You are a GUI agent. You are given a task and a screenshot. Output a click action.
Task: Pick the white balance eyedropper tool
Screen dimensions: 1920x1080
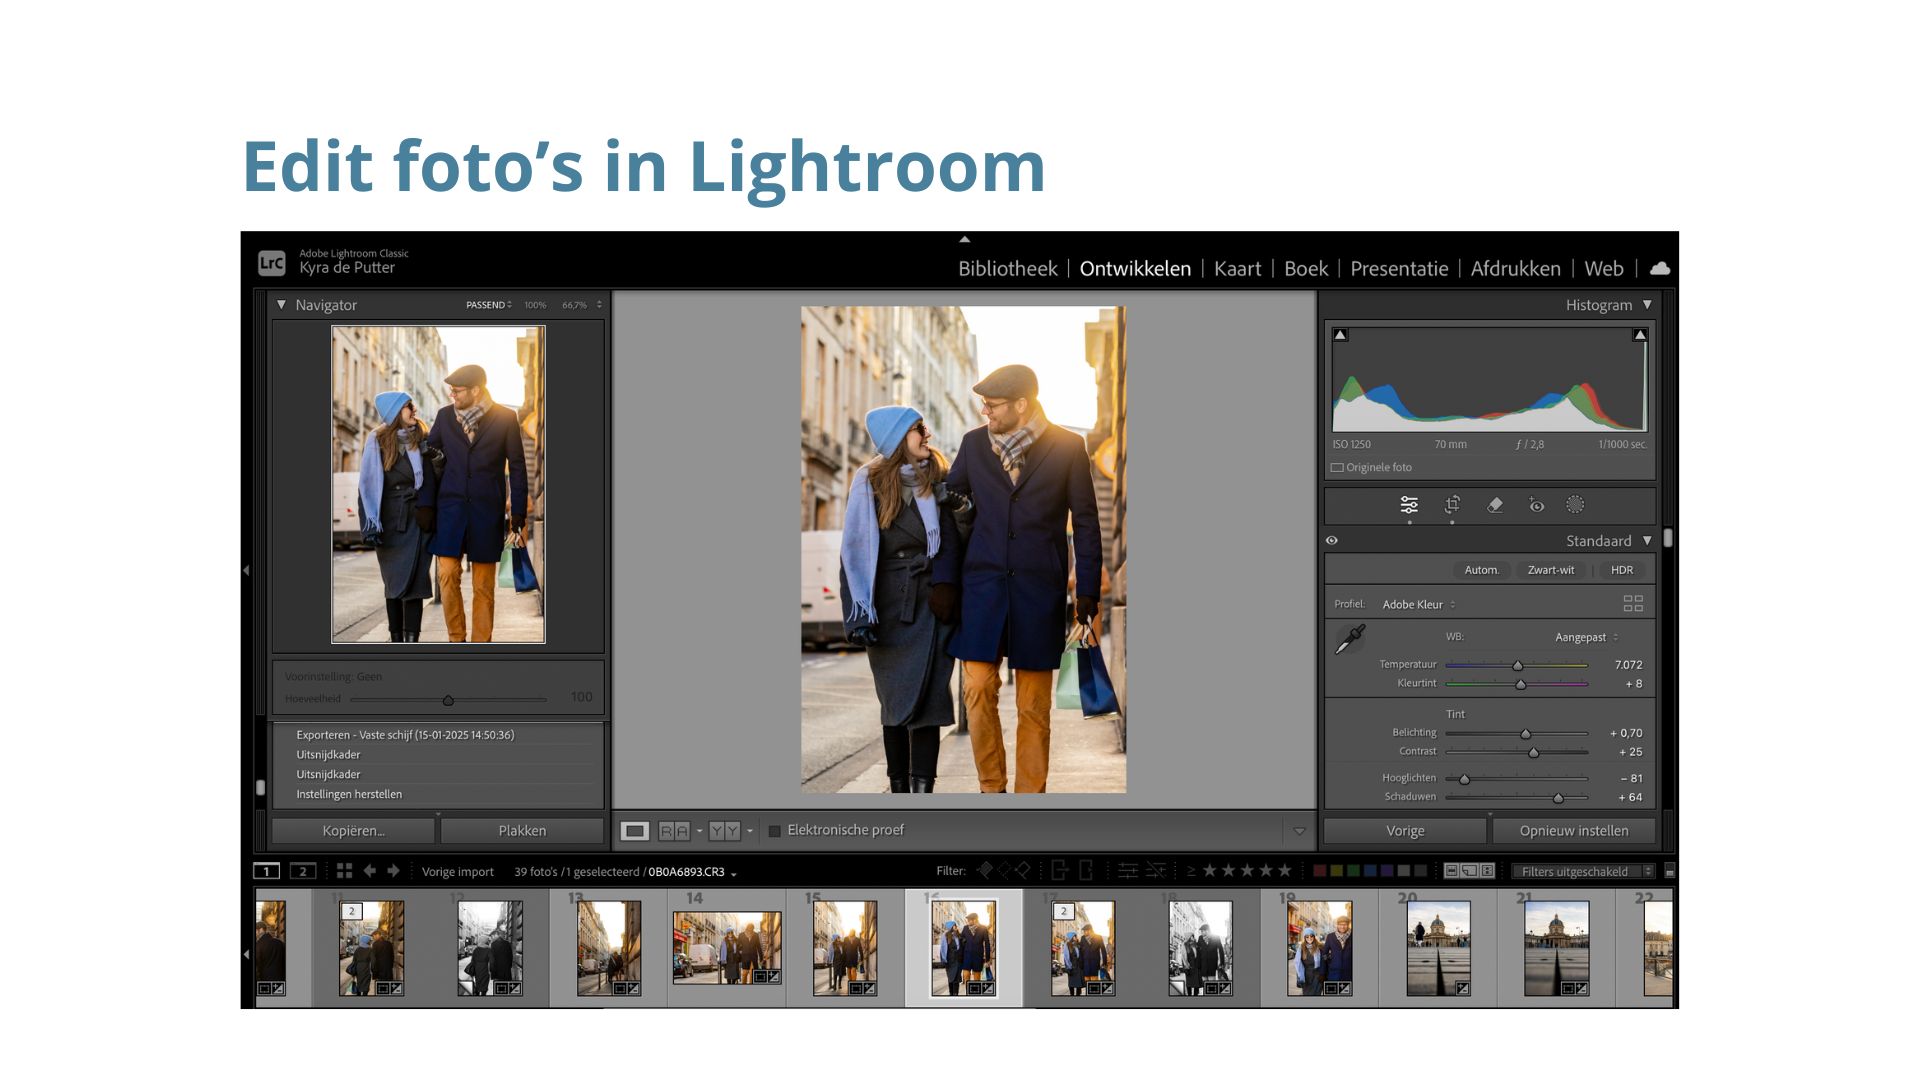1350,639
